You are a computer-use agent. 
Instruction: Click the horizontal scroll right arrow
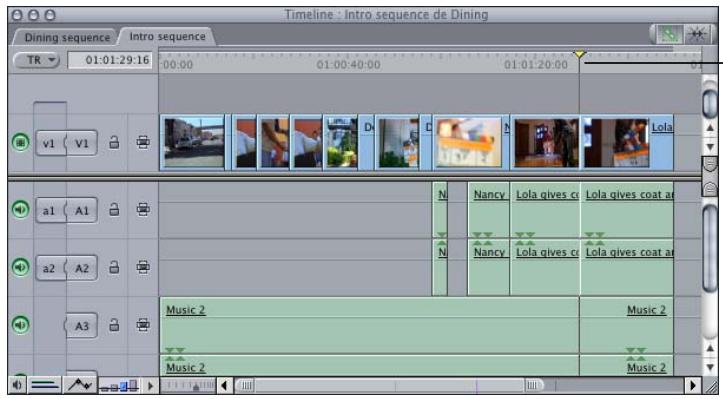point(693,385)
